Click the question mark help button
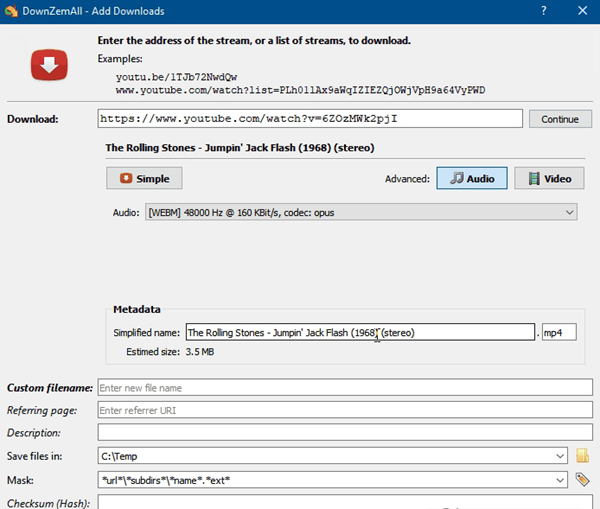 (x=544, y=10)
